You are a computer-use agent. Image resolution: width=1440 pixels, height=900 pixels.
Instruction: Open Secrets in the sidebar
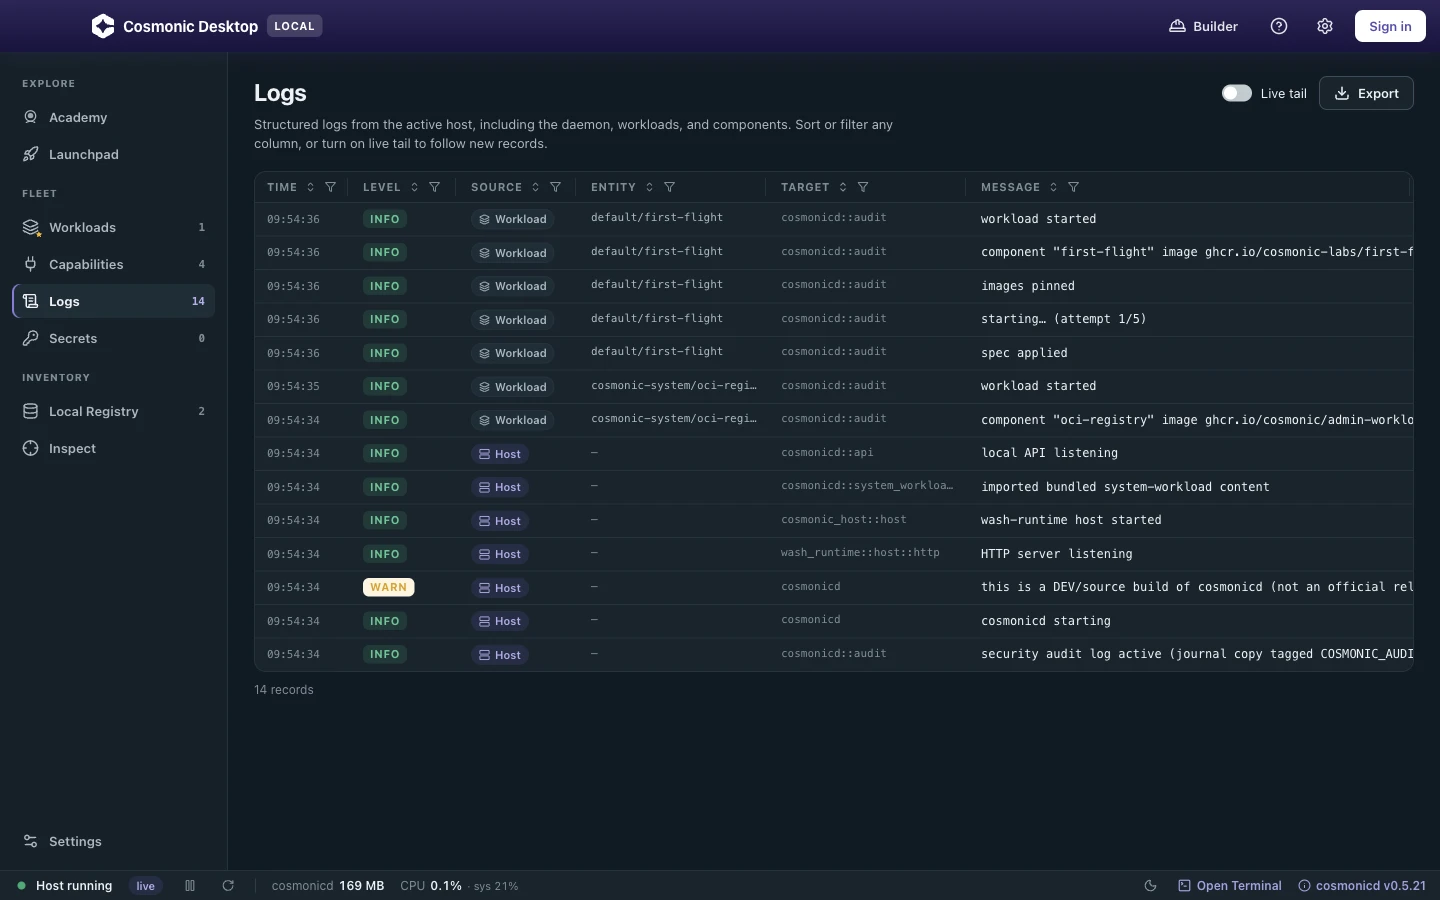[113, 338]
